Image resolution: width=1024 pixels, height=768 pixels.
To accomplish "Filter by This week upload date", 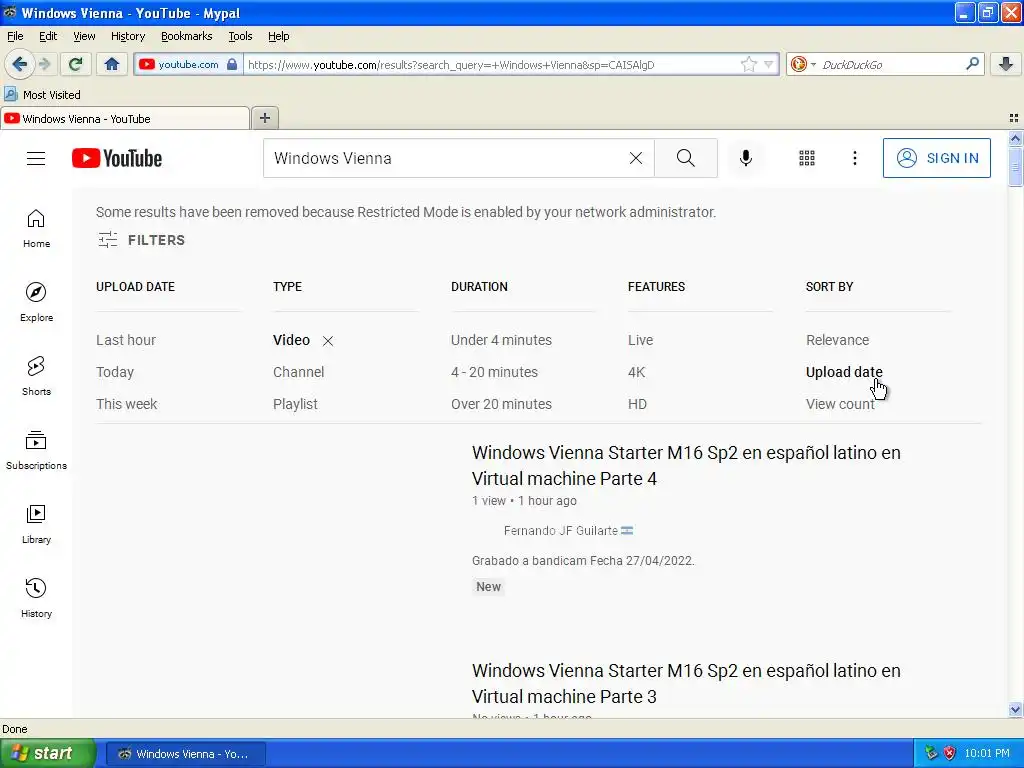I will (127, 404).
